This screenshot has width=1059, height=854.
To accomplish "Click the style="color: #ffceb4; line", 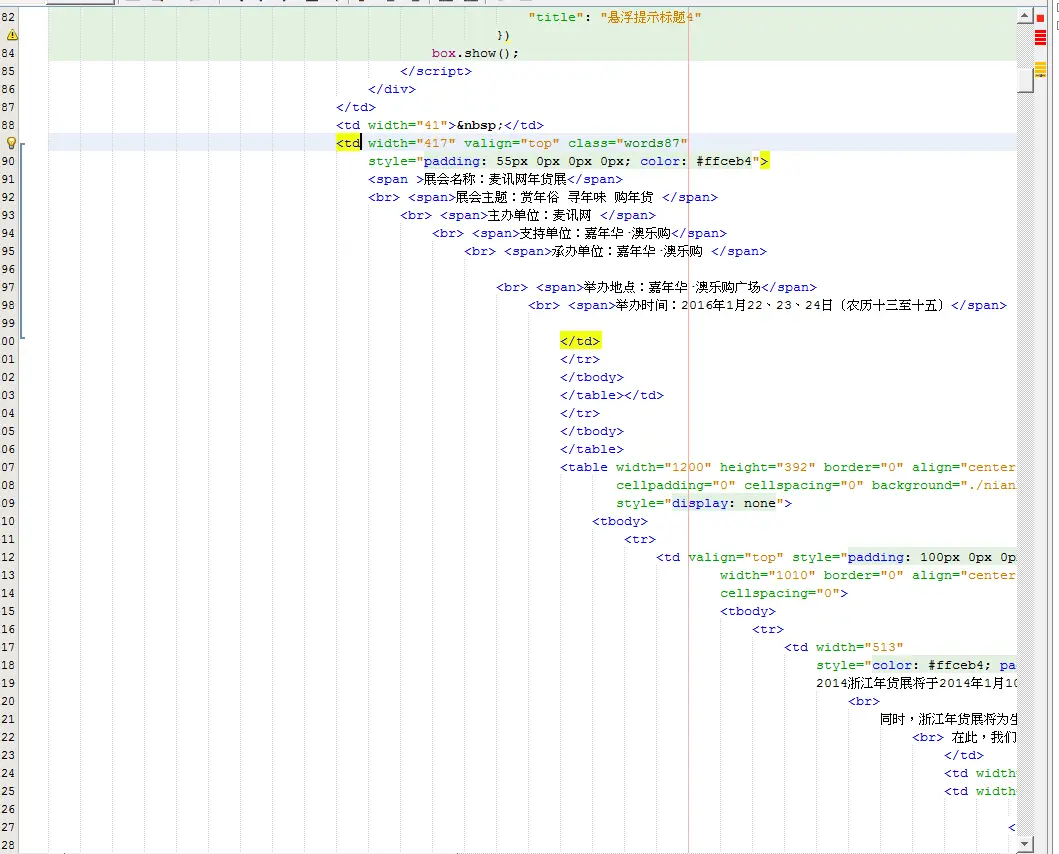I will 915,665.
